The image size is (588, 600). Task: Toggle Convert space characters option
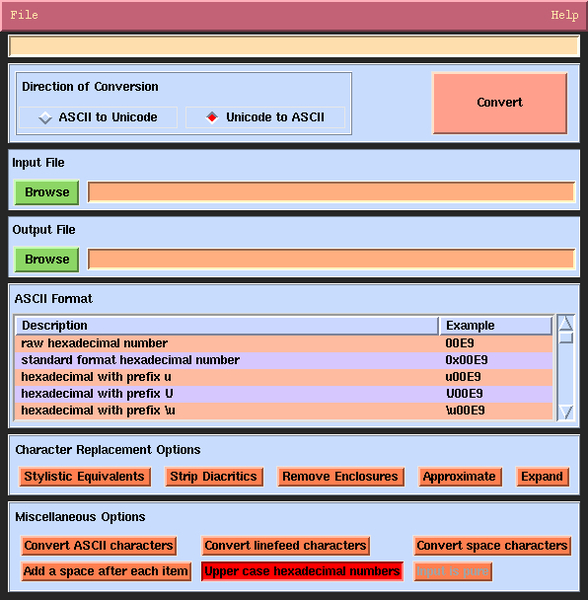point(492,546)
